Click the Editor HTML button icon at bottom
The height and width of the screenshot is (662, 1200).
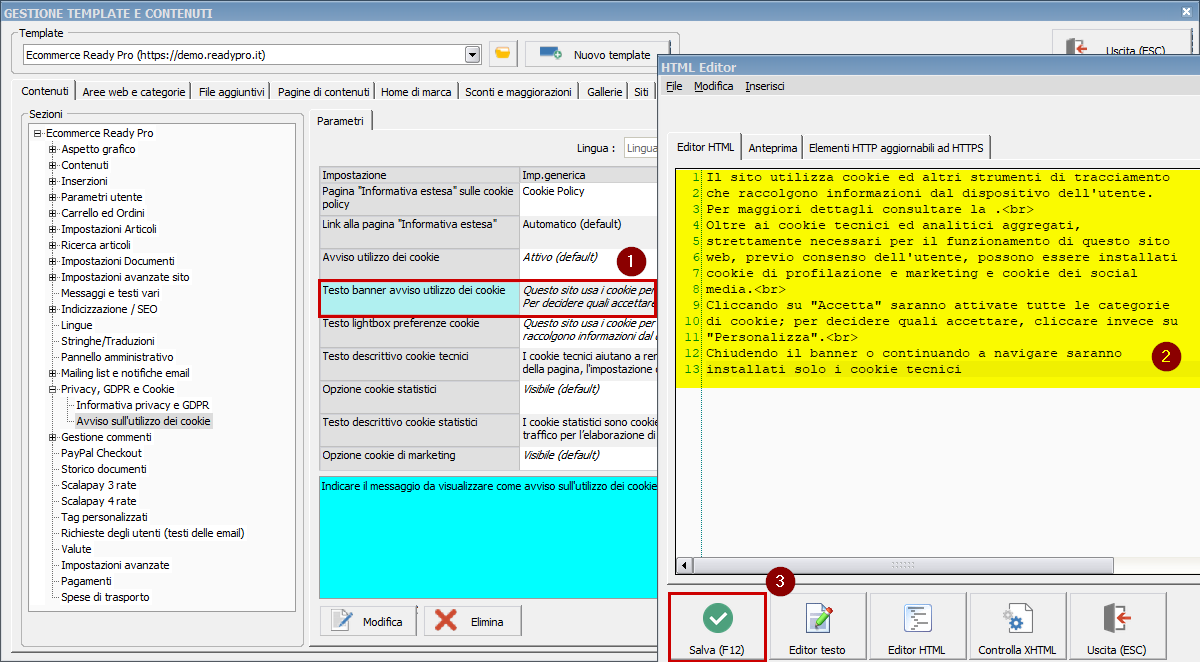(917, 618)
